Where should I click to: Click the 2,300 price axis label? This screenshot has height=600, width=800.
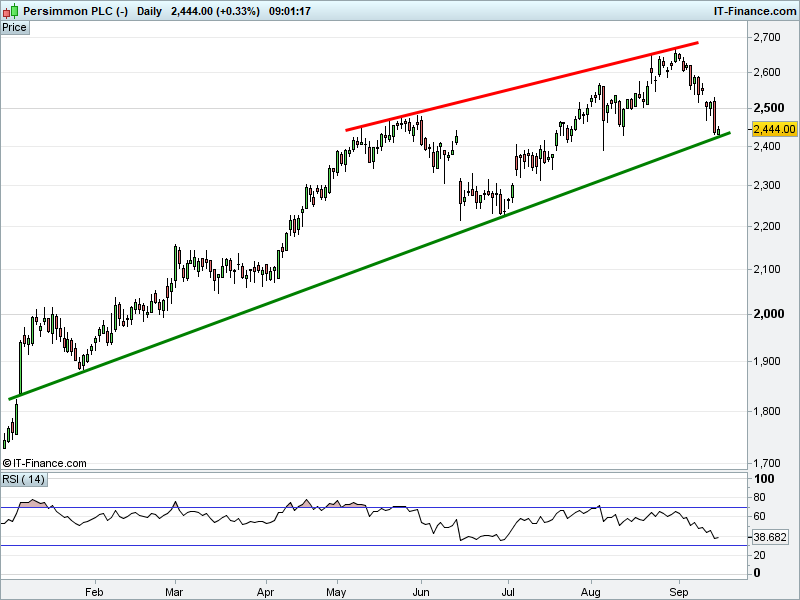tap(767, 185)
